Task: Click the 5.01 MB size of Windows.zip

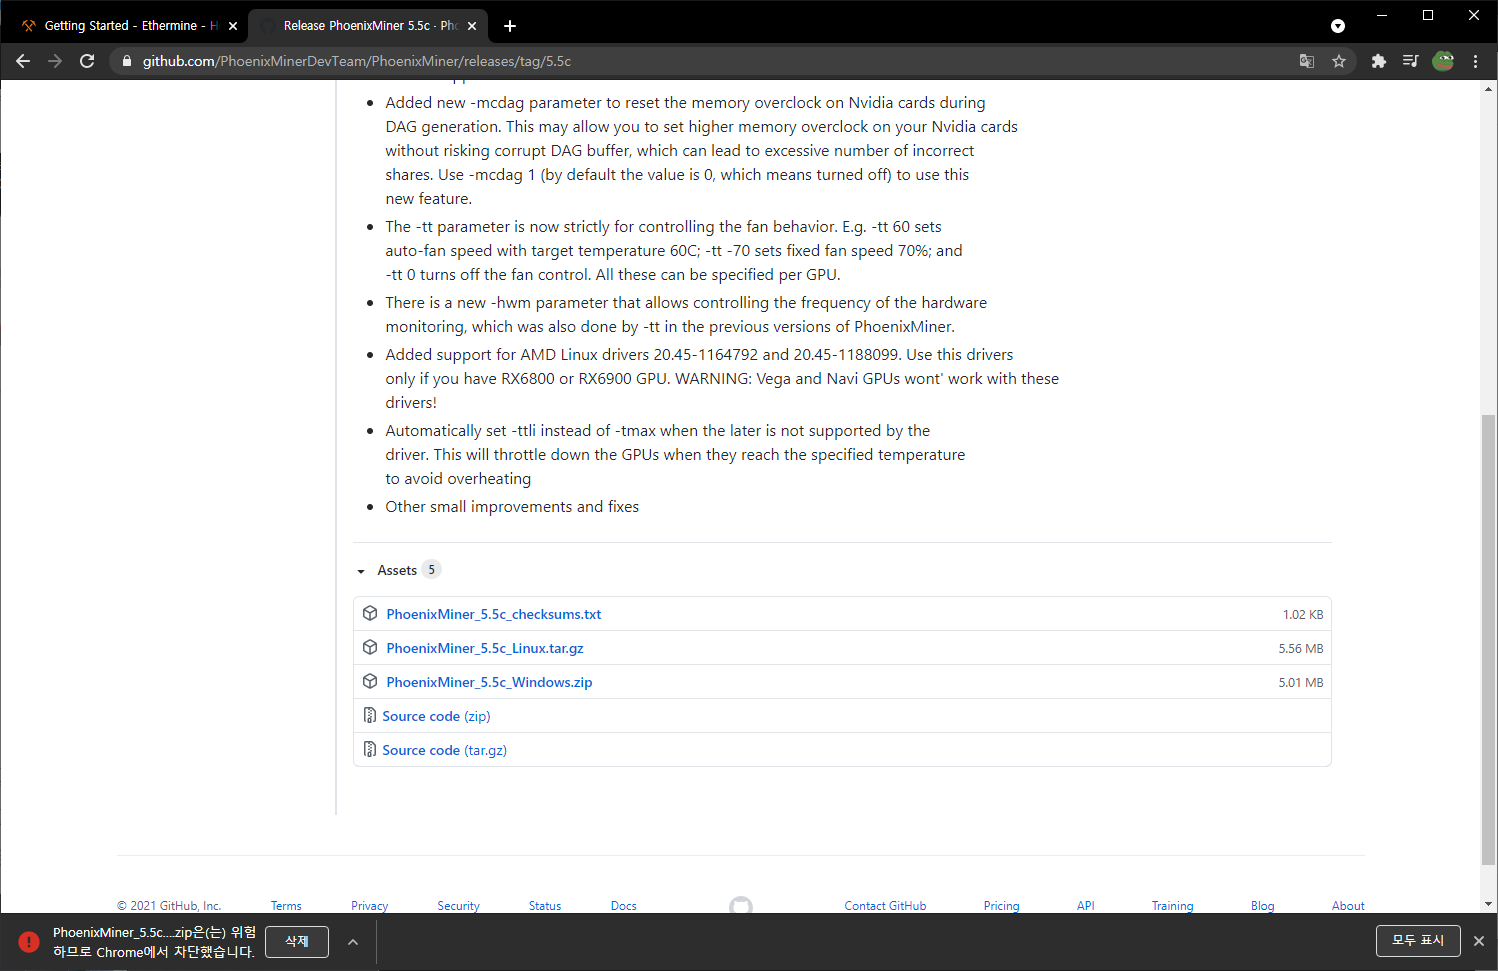Action: pyautogui.click(x=1300, y=683)
